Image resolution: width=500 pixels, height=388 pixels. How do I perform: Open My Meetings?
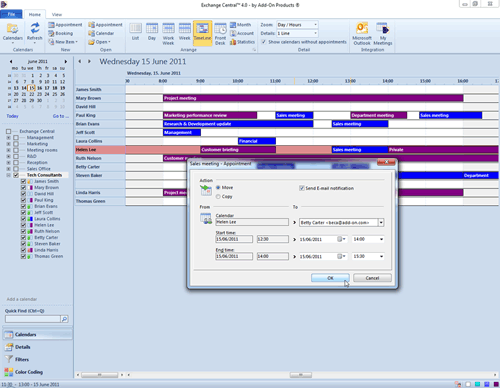click(x=383, y=34)
